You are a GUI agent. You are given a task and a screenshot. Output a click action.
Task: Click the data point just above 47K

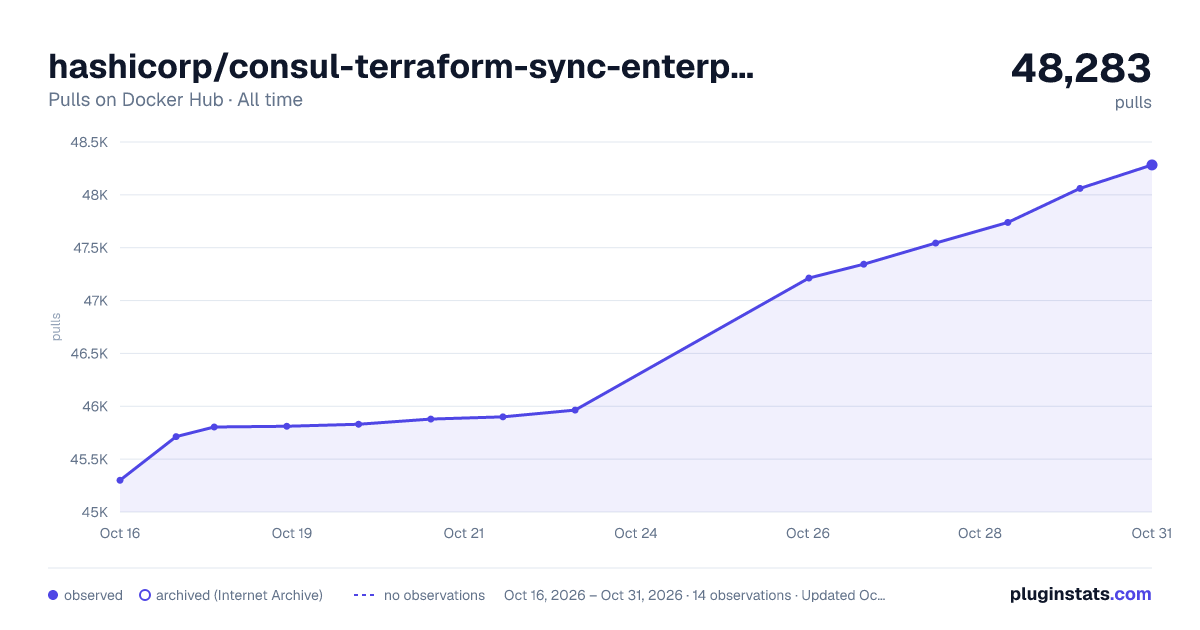808,278
